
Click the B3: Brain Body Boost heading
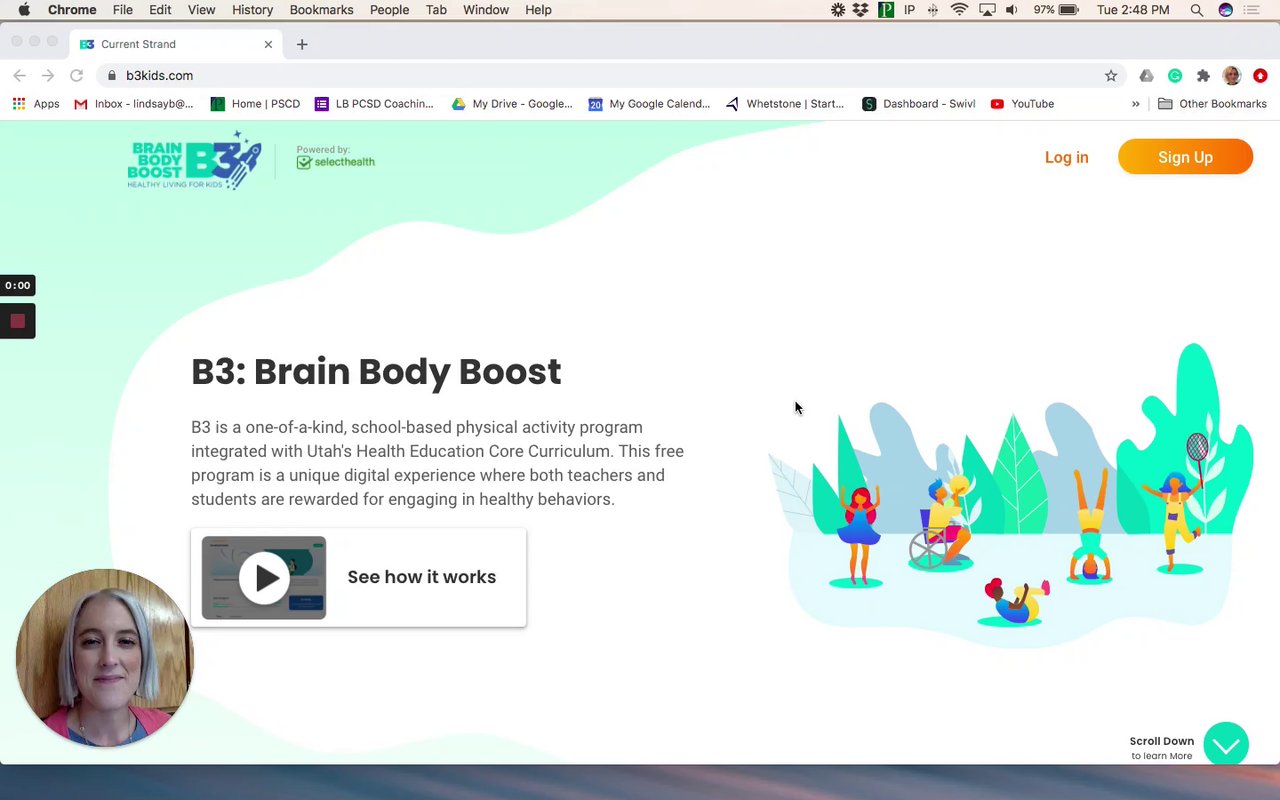pos(376,371)
